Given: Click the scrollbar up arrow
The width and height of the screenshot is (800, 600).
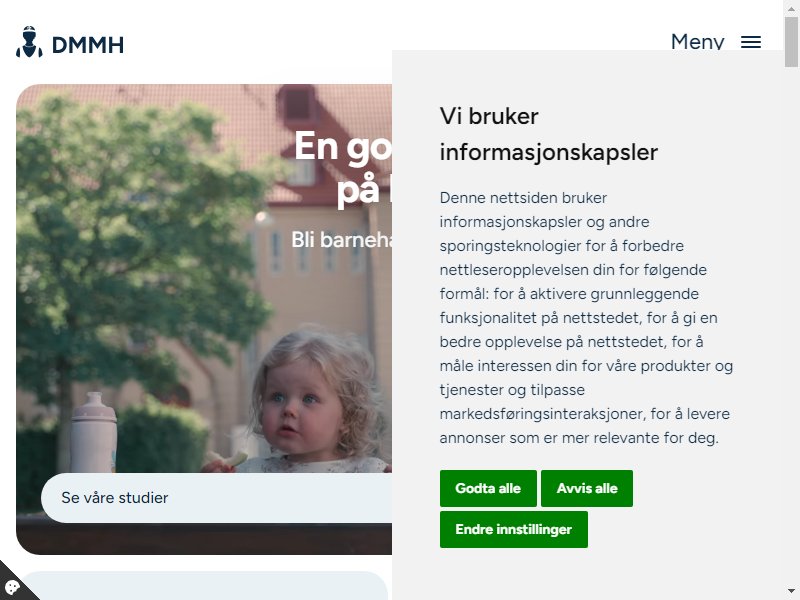Looking at the screenshot, I should (791, 8).
